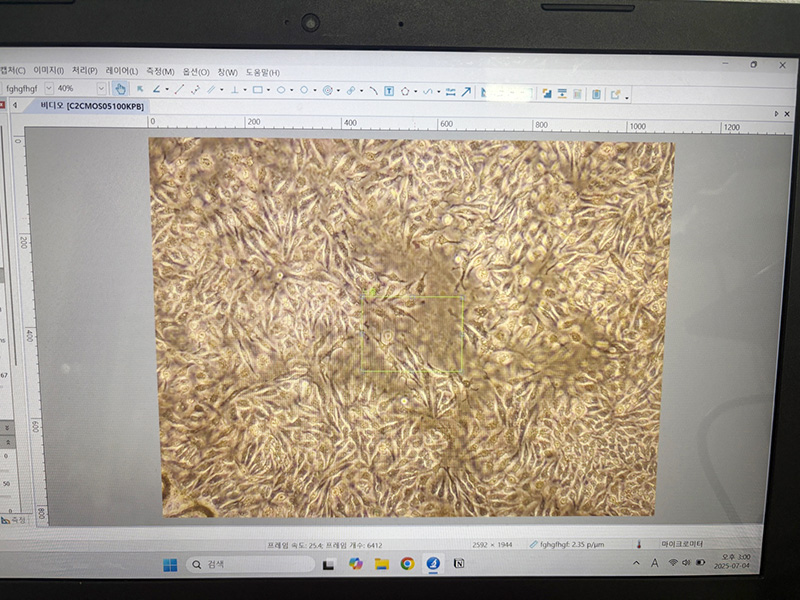Image resolution: width=800 pixels, height=600 pixels.
Task: Open the fghgfhgf calibration dropdown
Action: tap(49, 88)
